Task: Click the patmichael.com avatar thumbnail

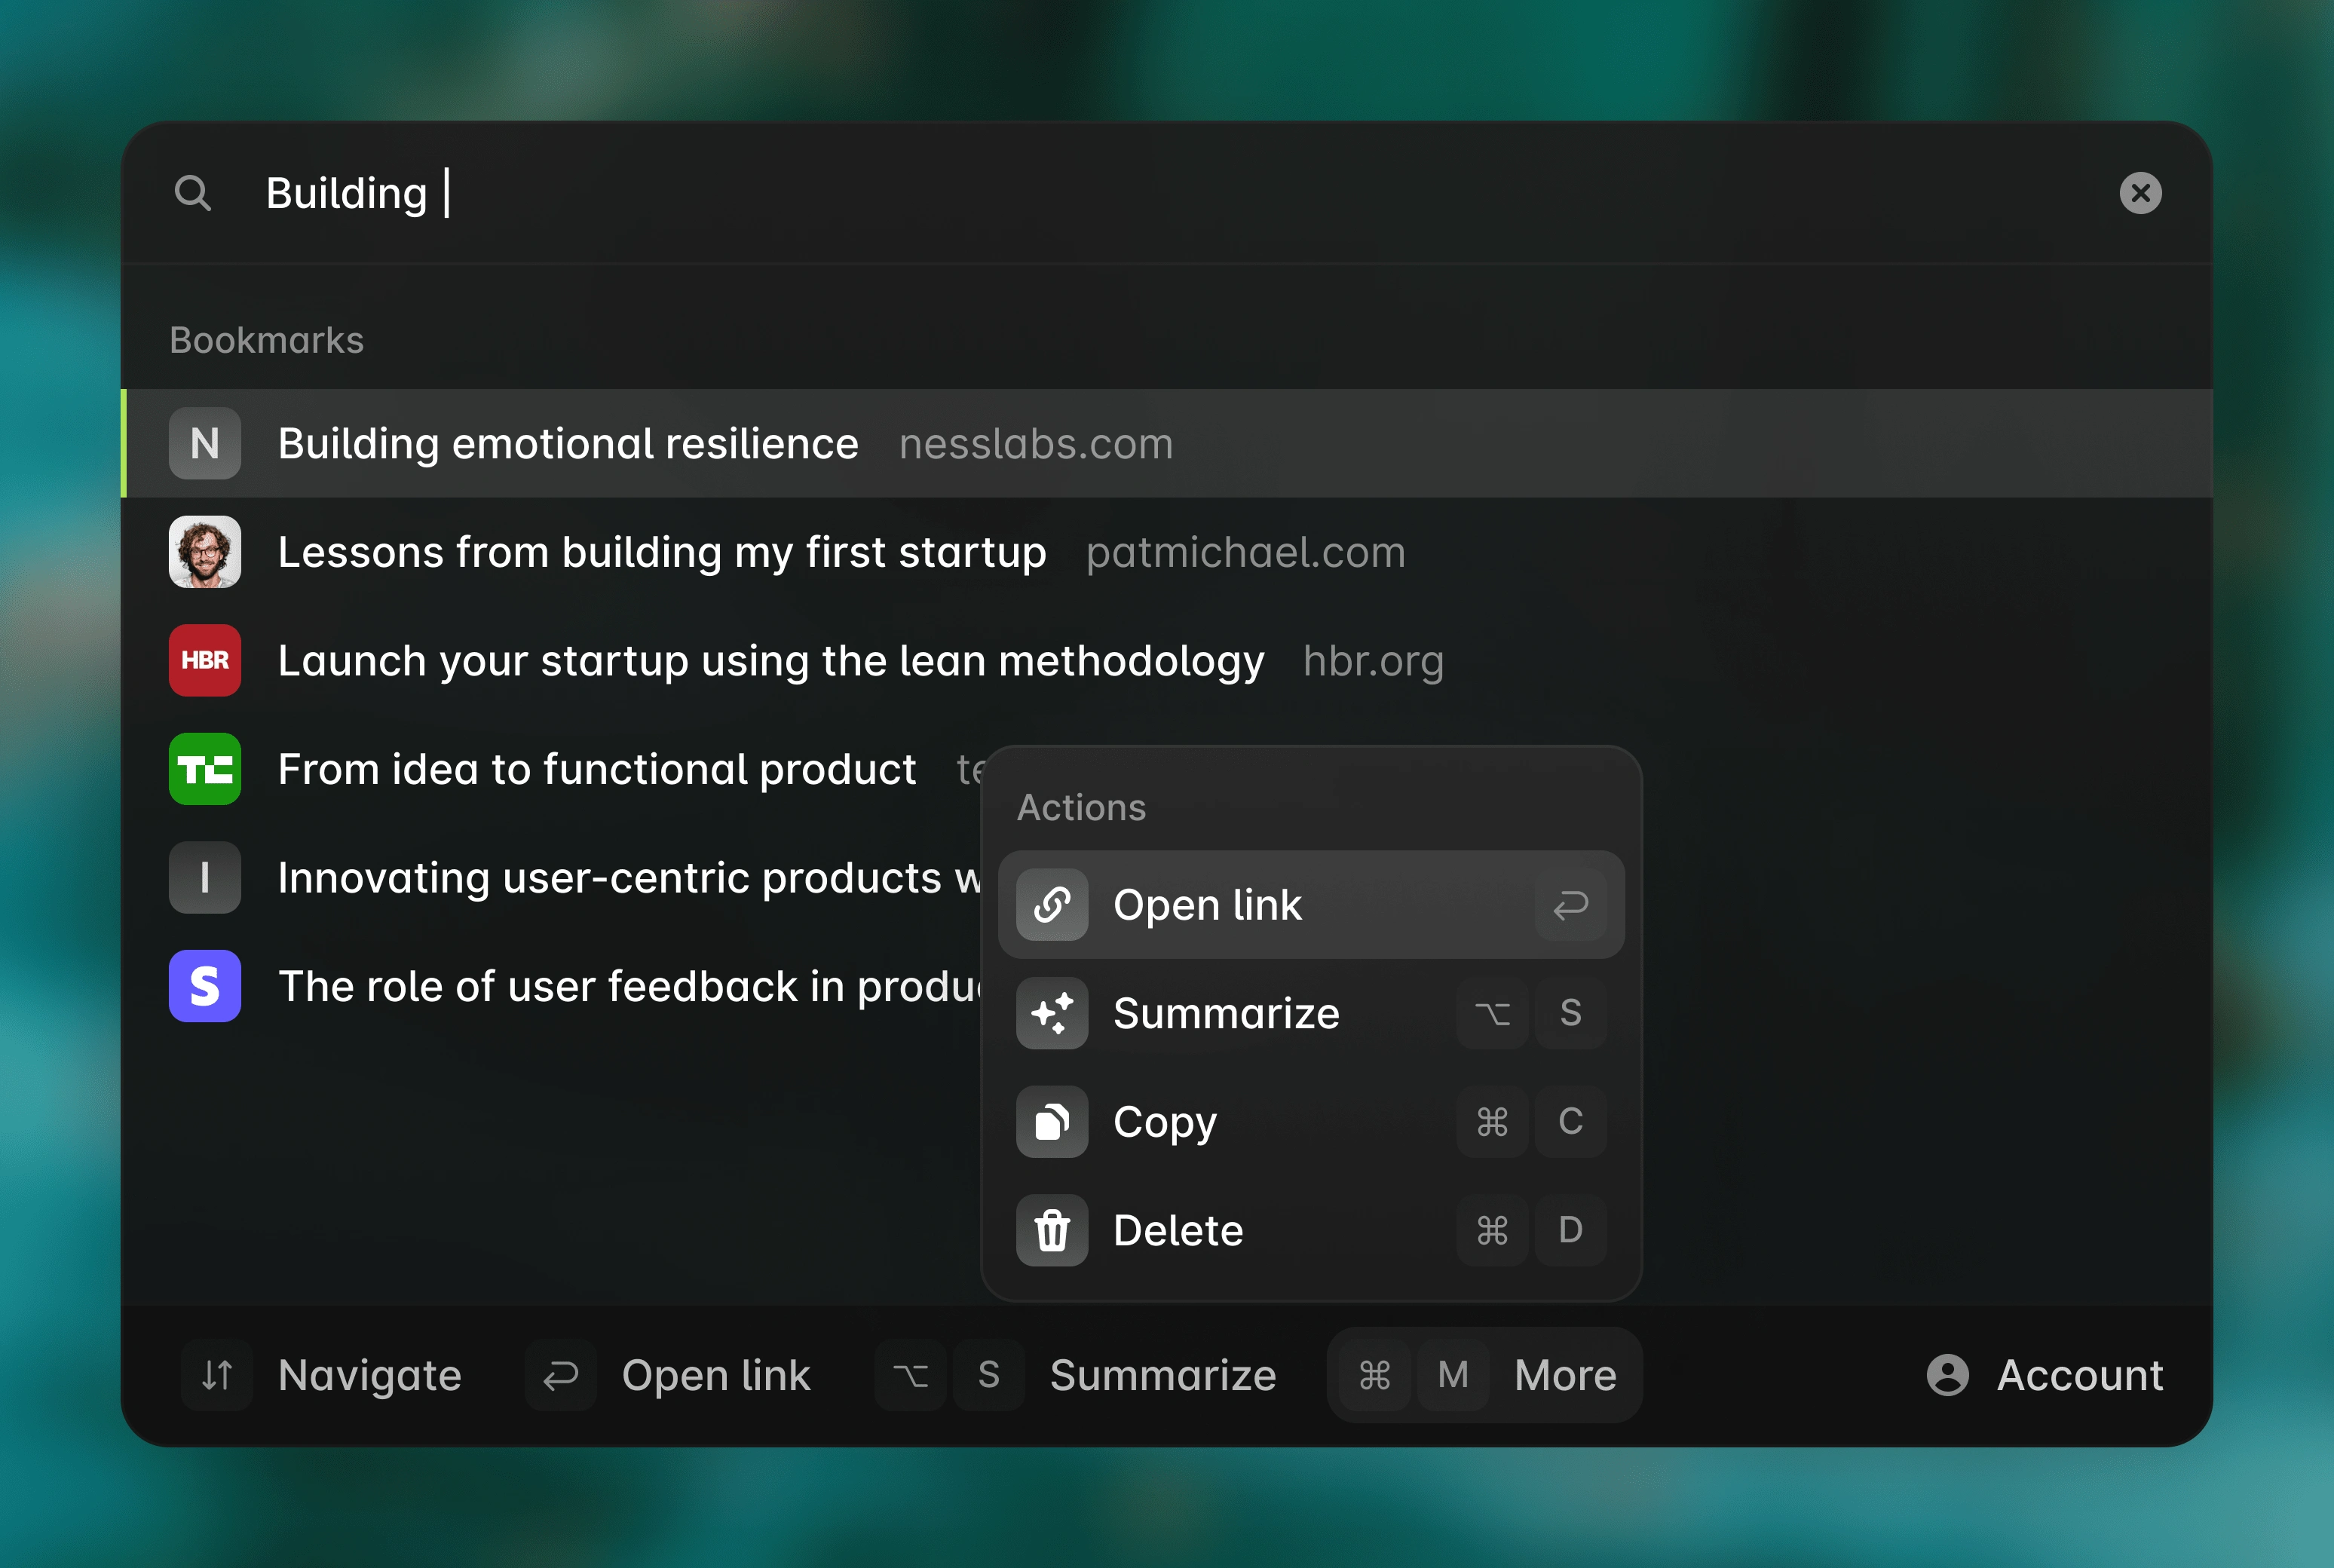Action: (x=205, y=552)
